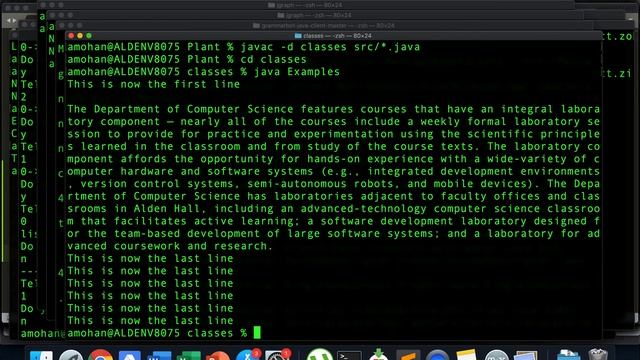Open the App Store icon with badge
The width and height of the screenshot is (640, 360).
pos(248,355)
